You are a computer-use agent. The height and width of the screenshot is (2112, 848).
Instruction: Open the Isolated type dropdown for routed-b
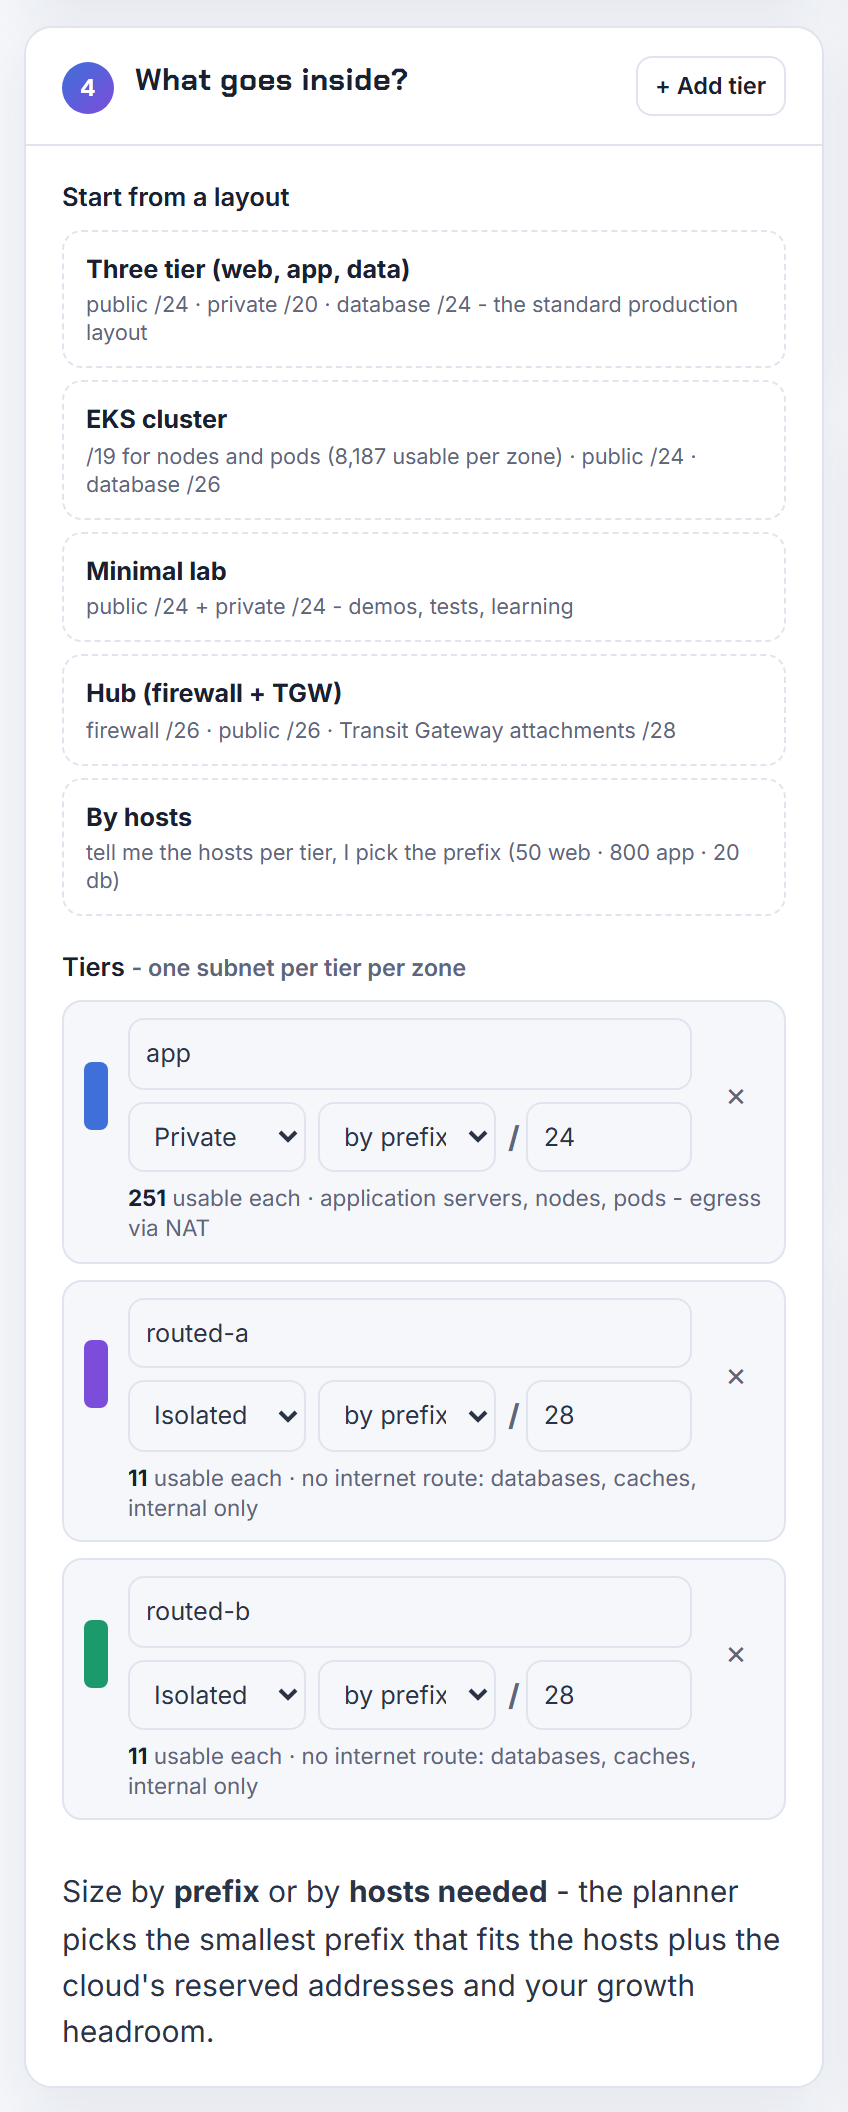tap(217, 1695)
